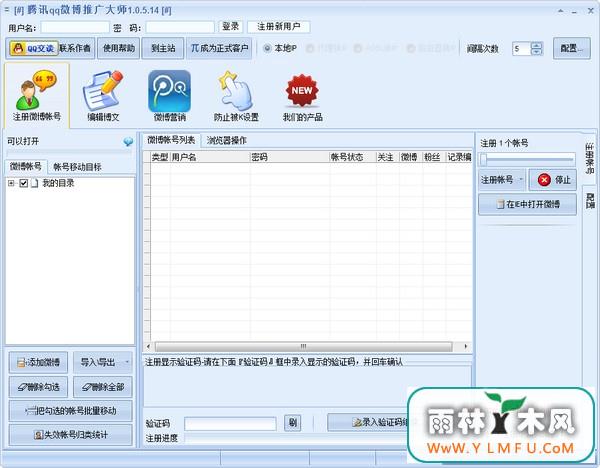Click 删除勾选 eraser button
This screenshot has height=468, width=600.
tap(38, 387)
